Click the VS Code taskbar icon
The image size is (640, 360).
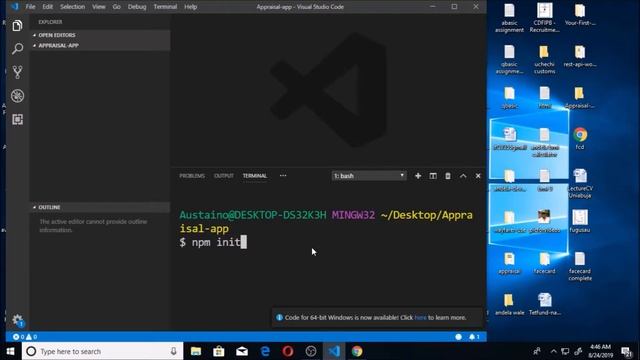click(x=334, y=351)
